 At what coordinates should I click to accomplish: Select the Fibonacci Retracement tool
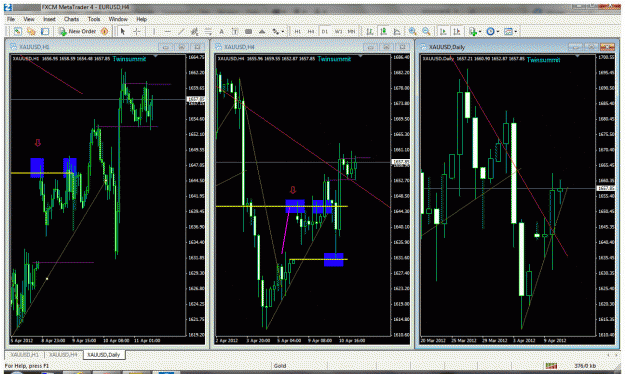(x=208, y=31)
